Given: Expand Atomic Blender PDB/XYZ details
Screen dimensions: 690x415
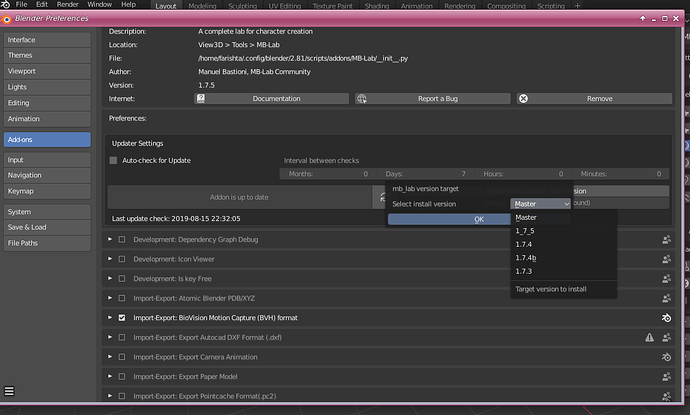Looking at the screenshot, I should [x=110, y=298].
